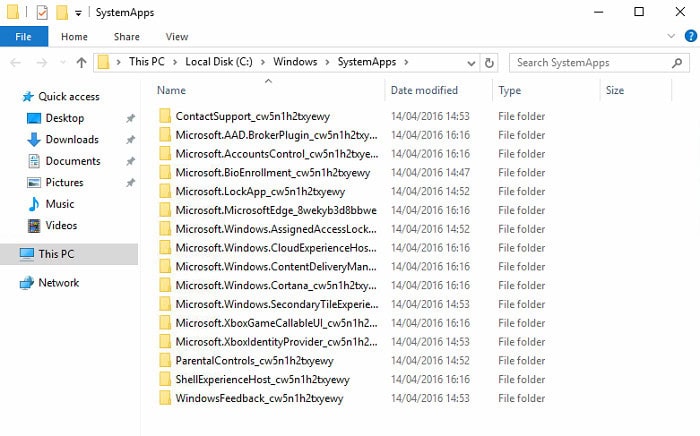The image size is (700, 436).
Task: Open Downloads in the navigation pane
Action: [72, 140]
